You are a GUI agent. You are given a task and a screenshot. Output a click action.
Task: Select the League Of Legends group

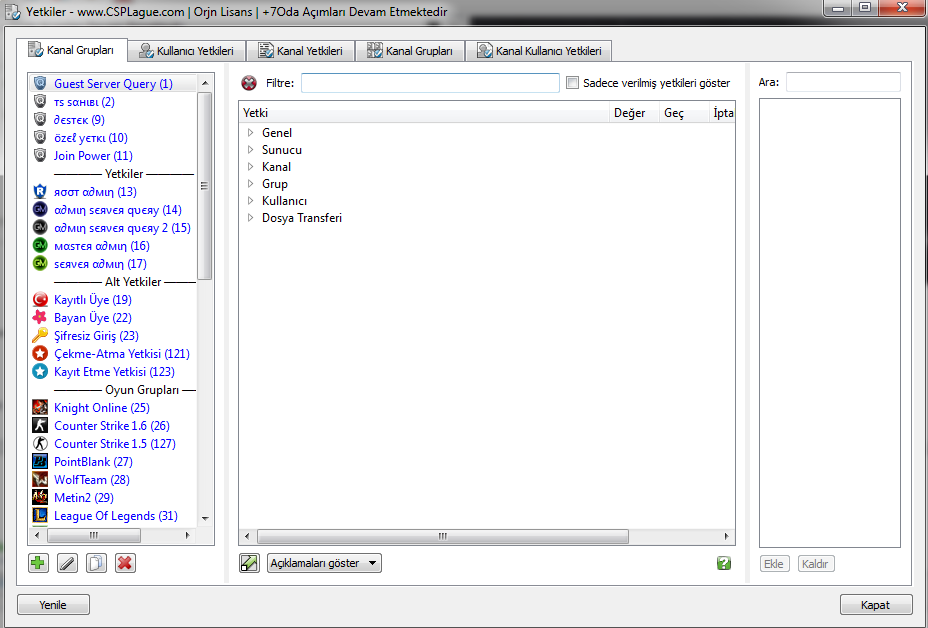point(115,516)
